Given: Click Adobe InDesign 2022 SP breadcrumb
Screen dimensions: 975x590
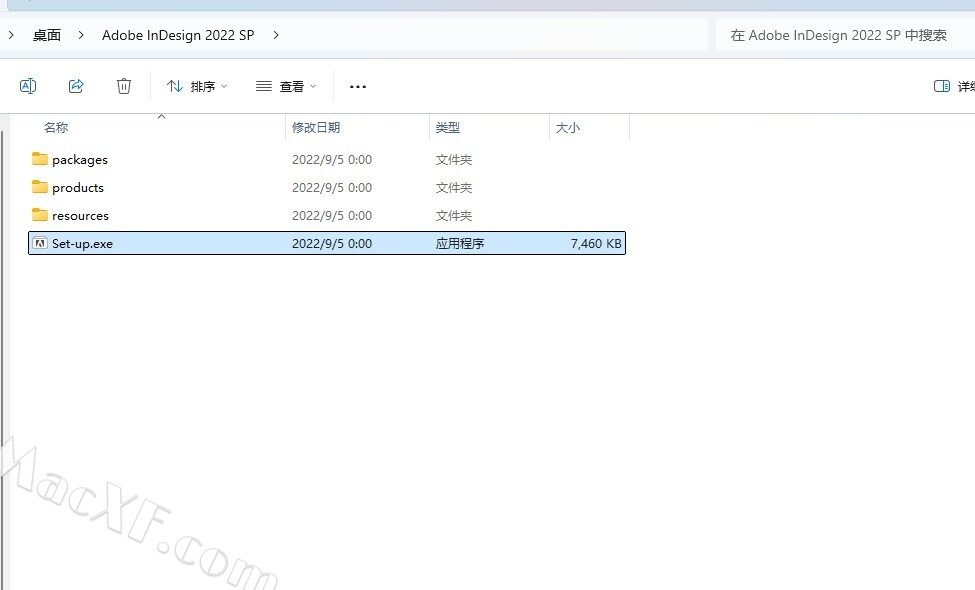Looking at the screenshot, I should (178, 35).
